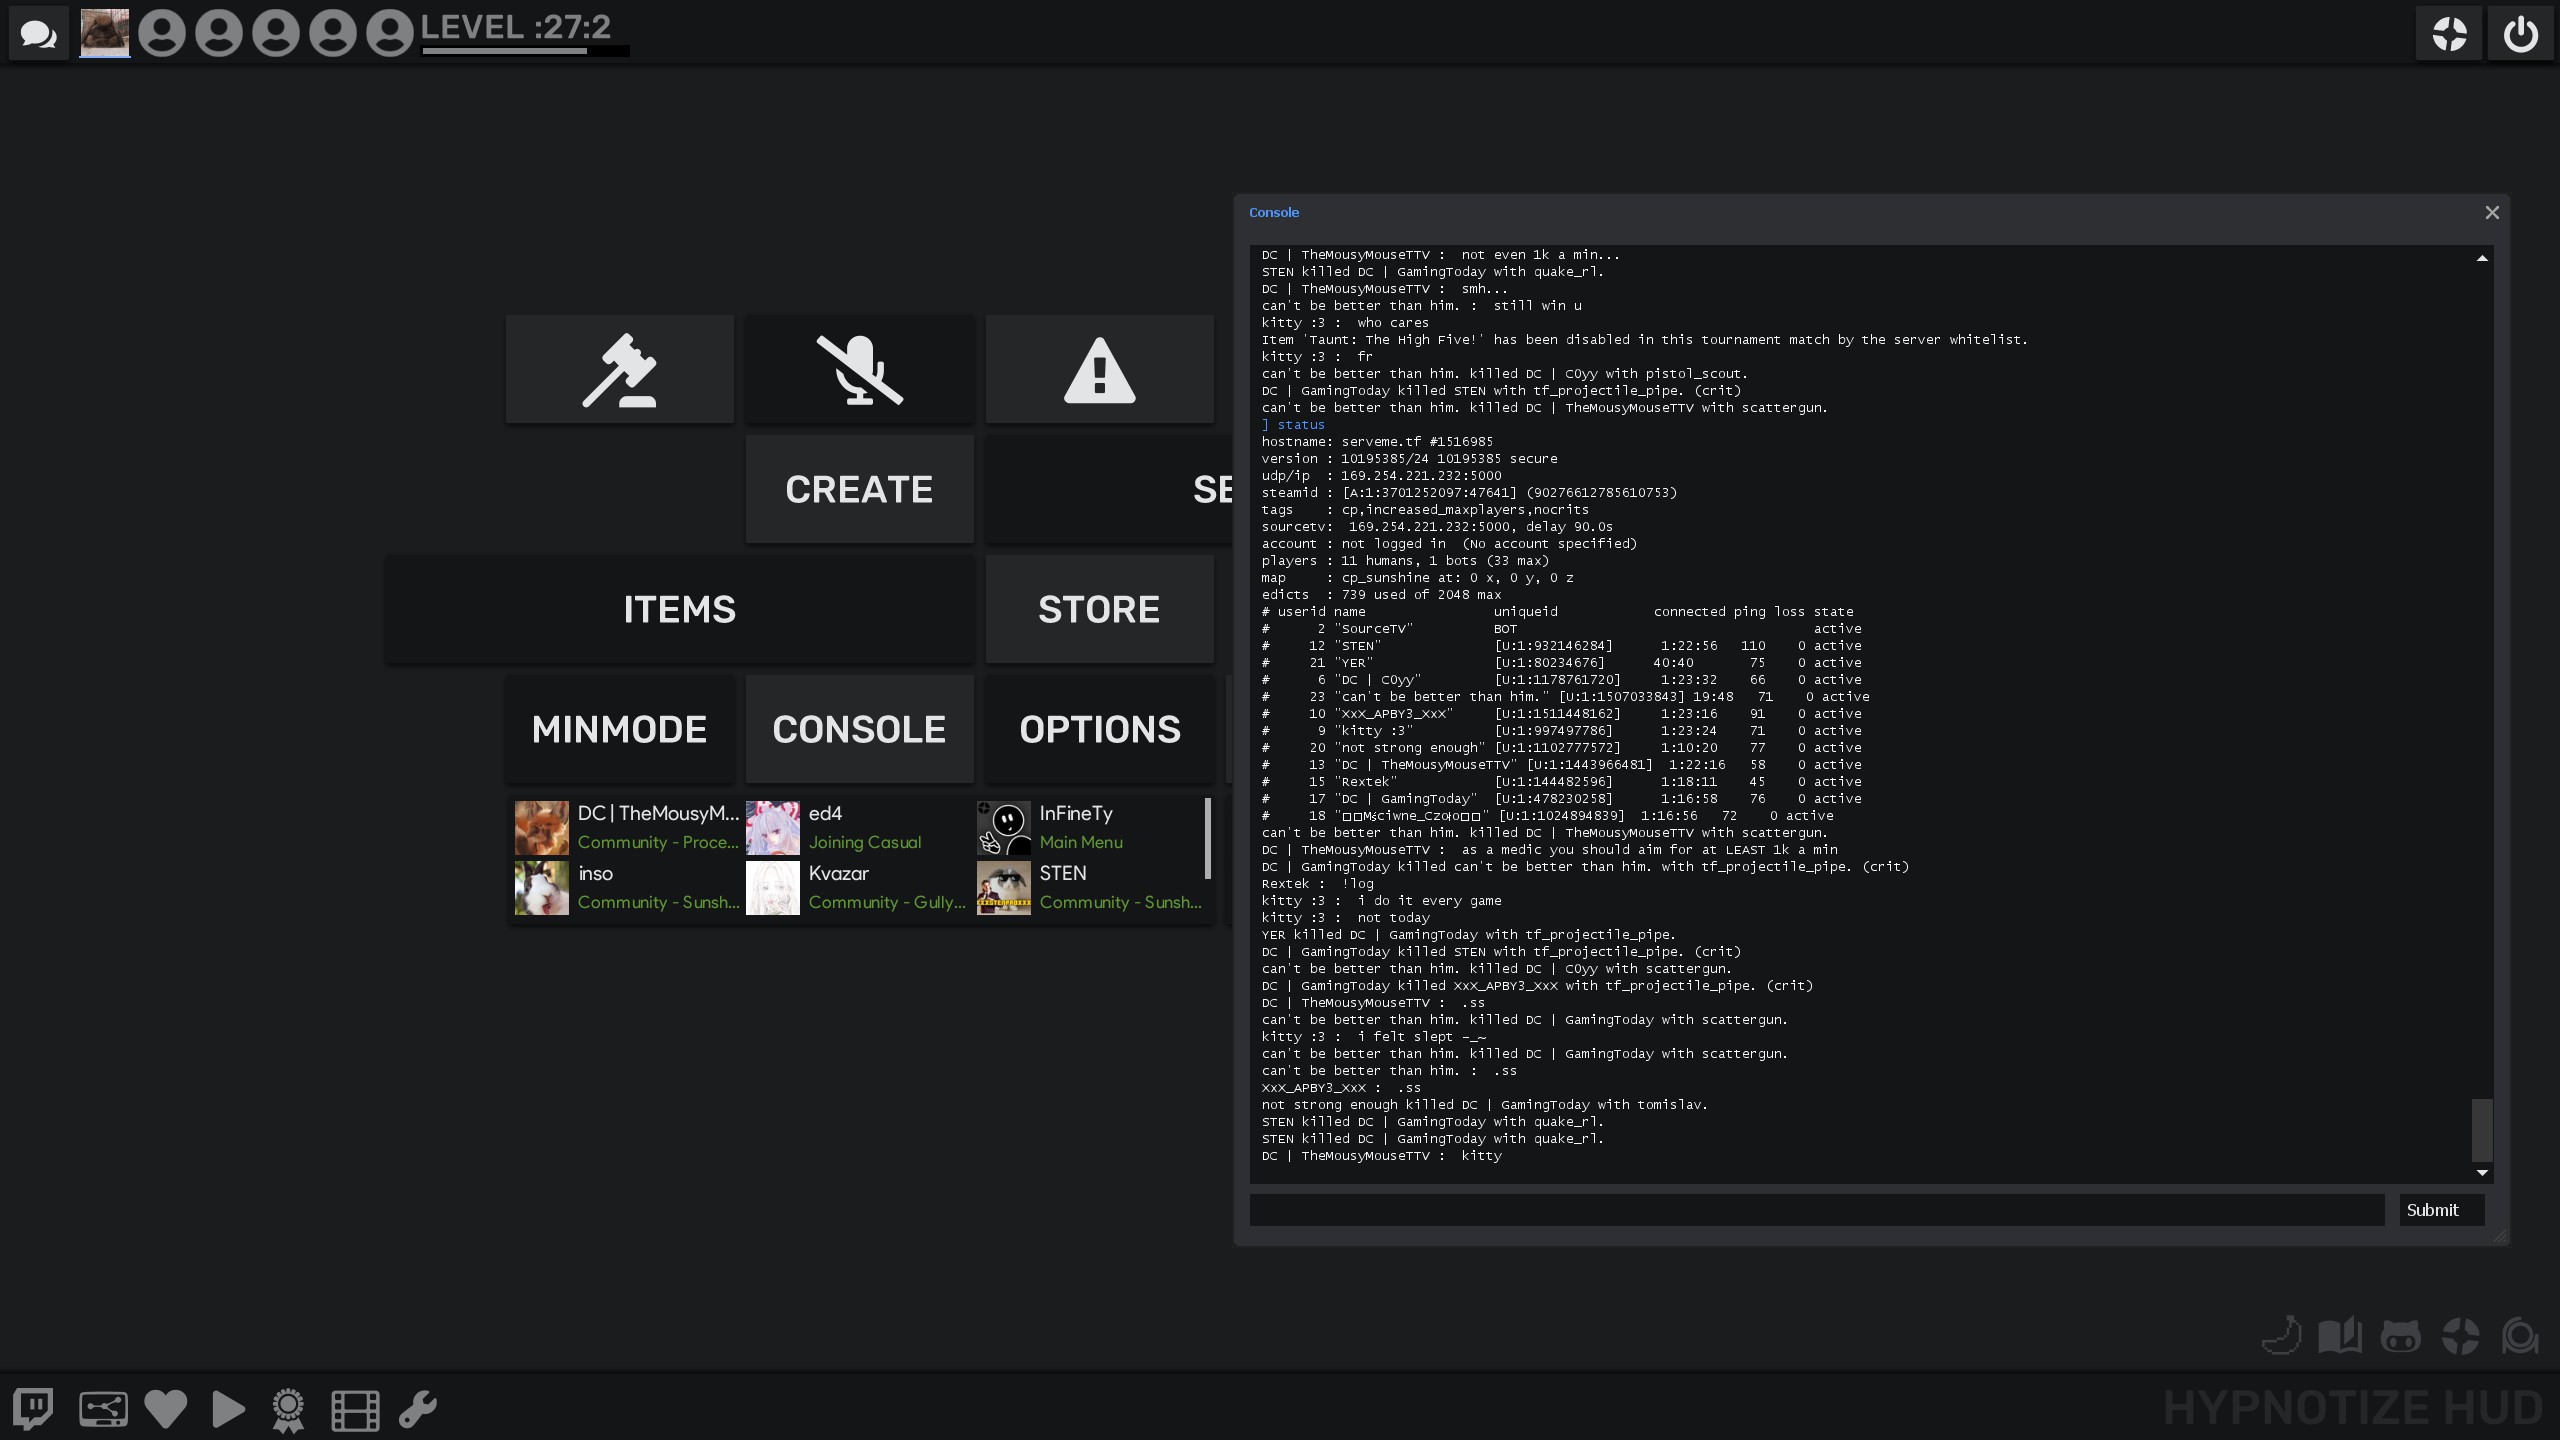Click the console command input field
This screenshot has height=1440, width=2560.
(x=1816, y=1210)
